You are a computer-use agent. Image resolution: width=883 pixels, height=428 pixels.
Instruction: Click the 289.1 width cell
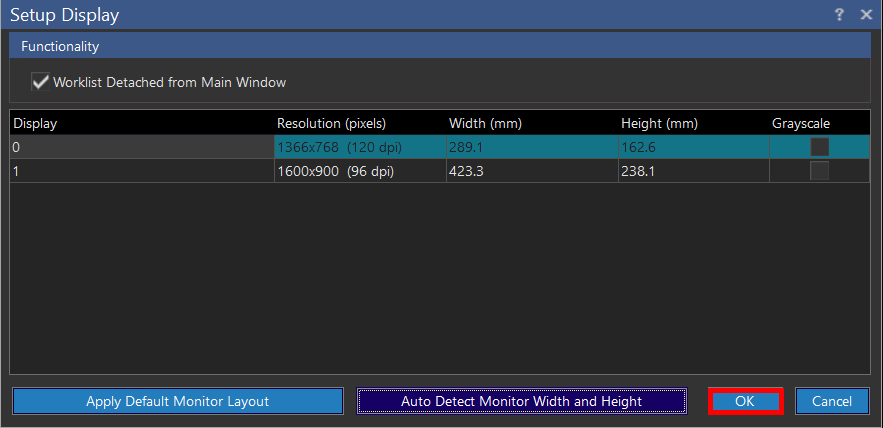[x=530, y=147]
